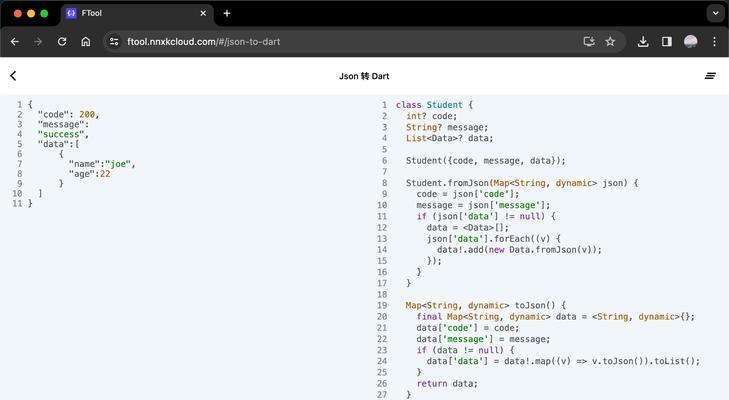The image size is (729, 400).
Task: Return with the page back chevron
Action: pos(13,76)
